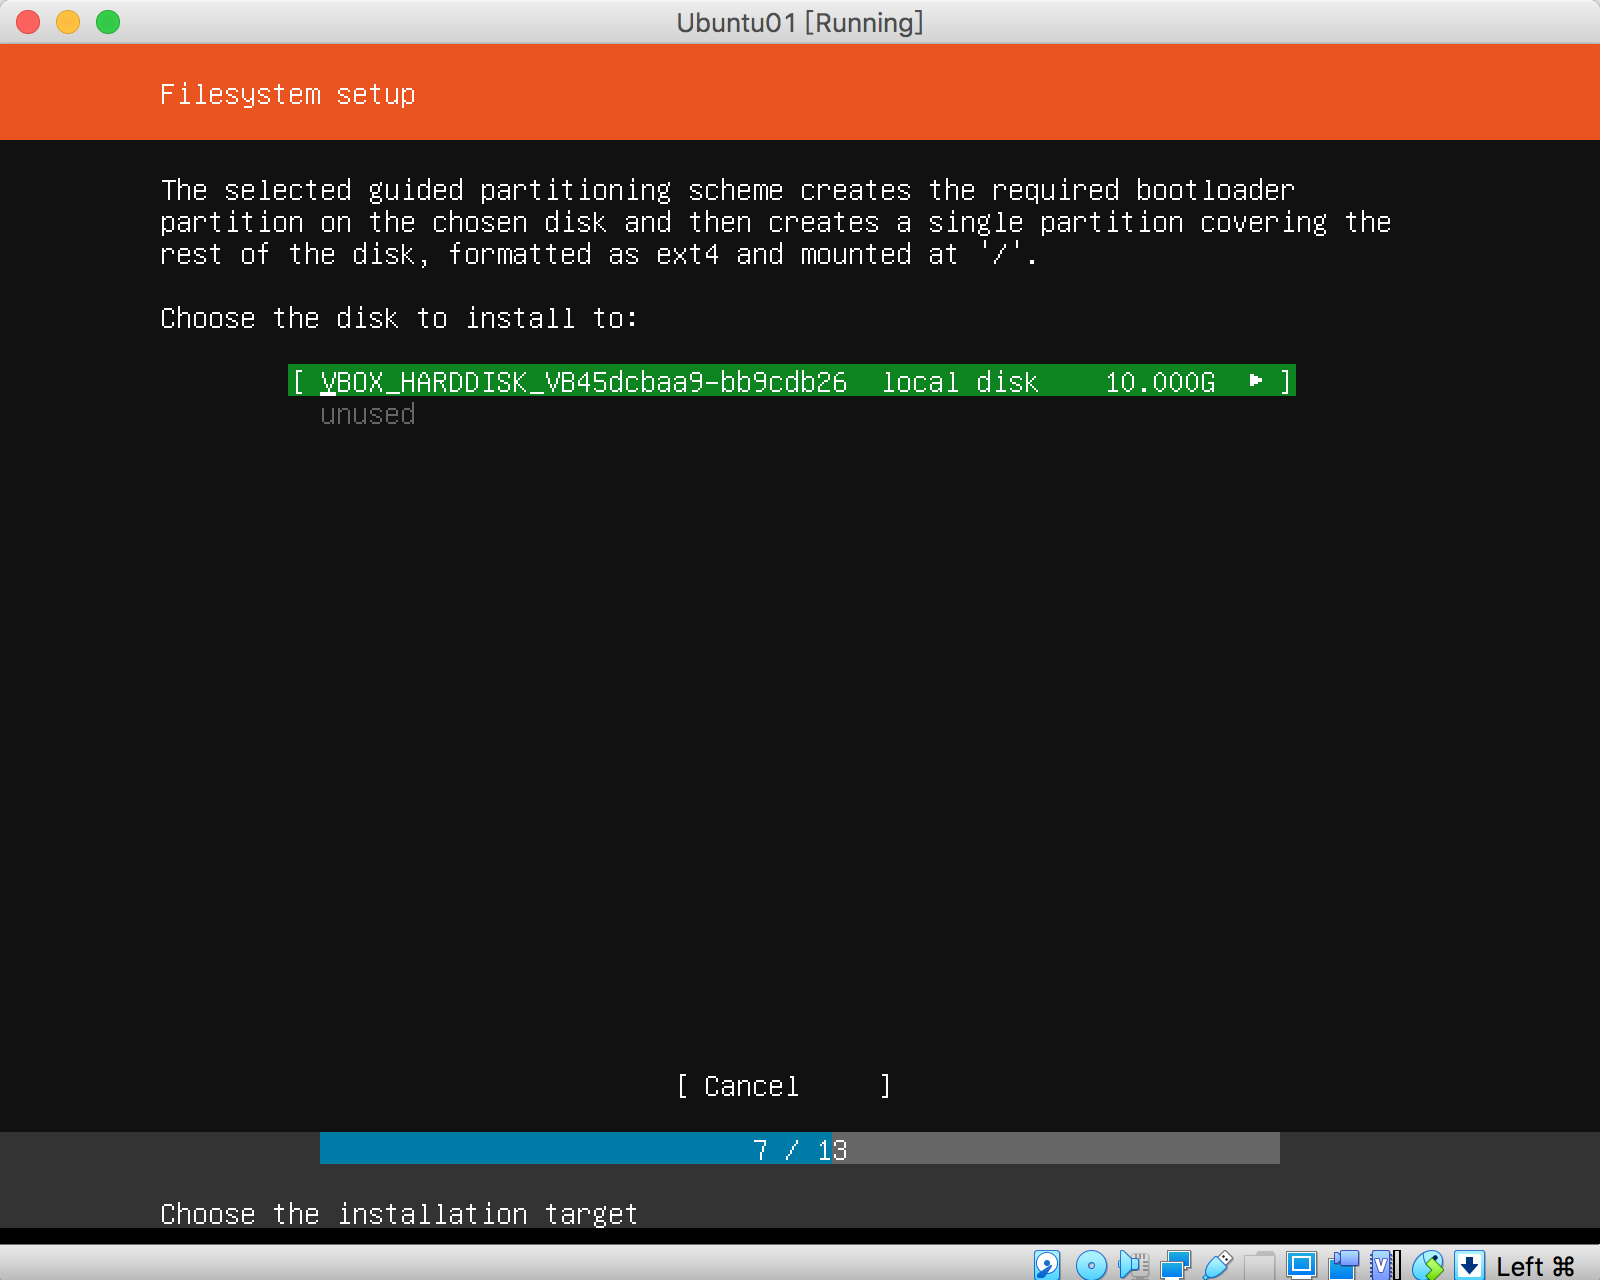Open the video capture status icon
Image resolution: width=1600 pixels, height=1280 pixels.
pos(1344,1265)
